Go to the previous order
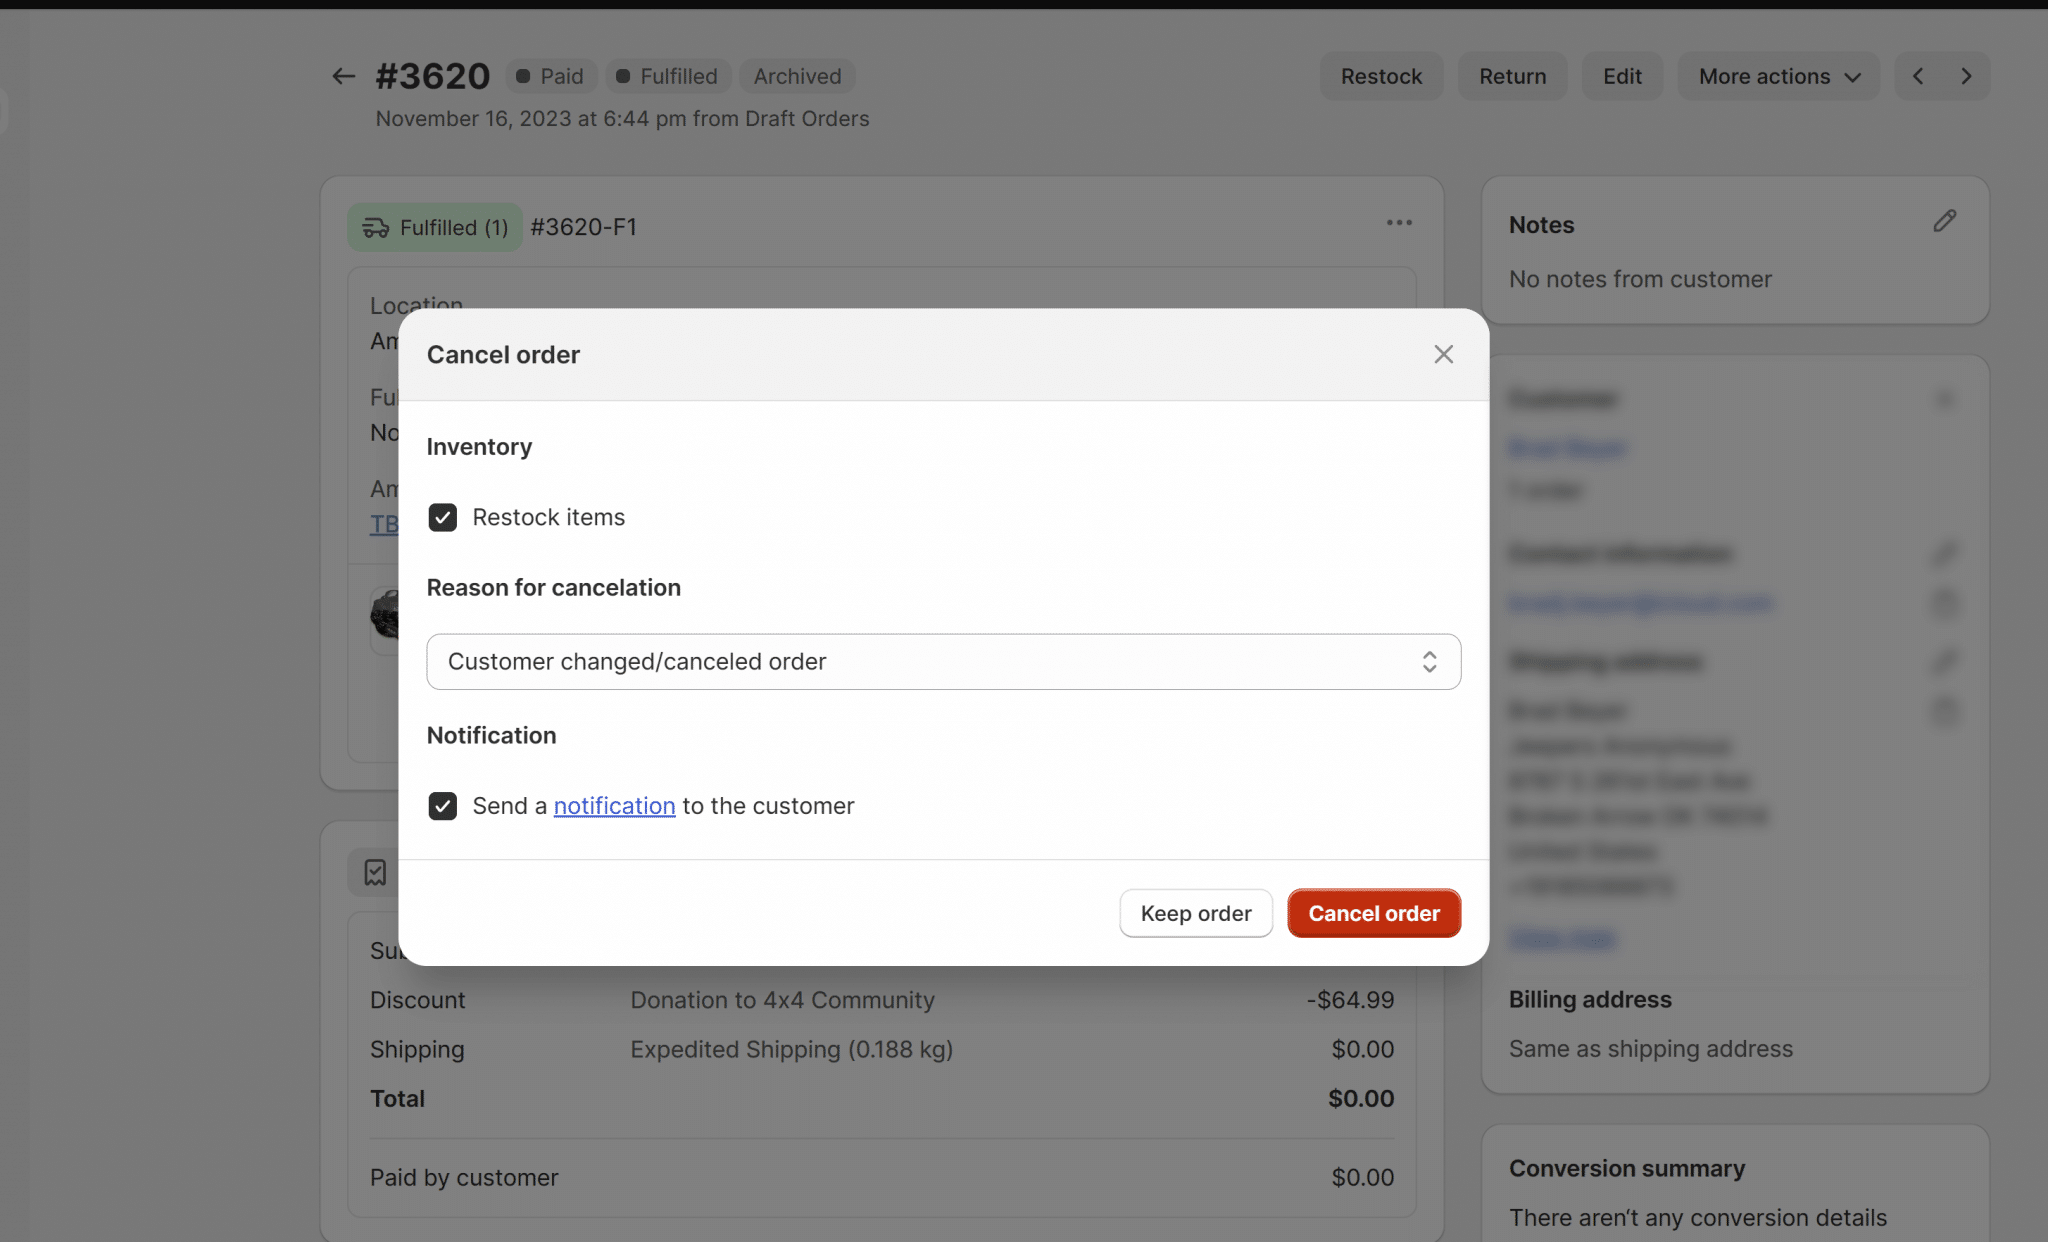Image resolution: width=2048 pixels, height=1242 pixels. [1918, 76]
